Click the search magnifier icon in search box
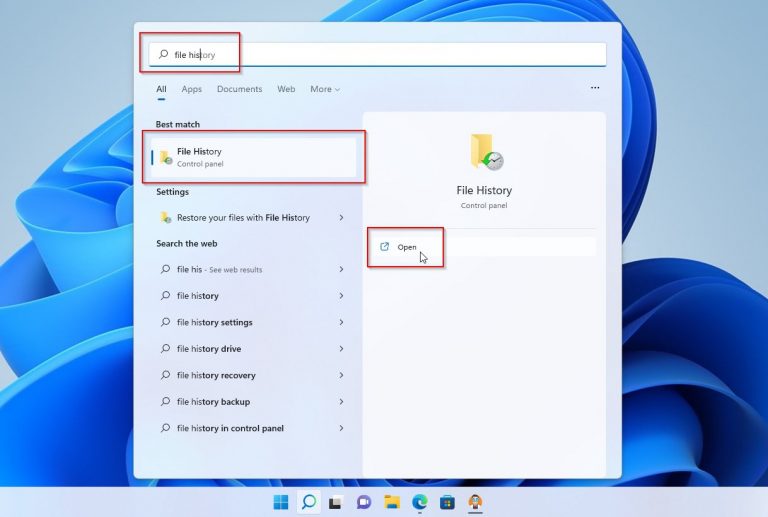Viewport: 768px width, 517px height. 164,54
